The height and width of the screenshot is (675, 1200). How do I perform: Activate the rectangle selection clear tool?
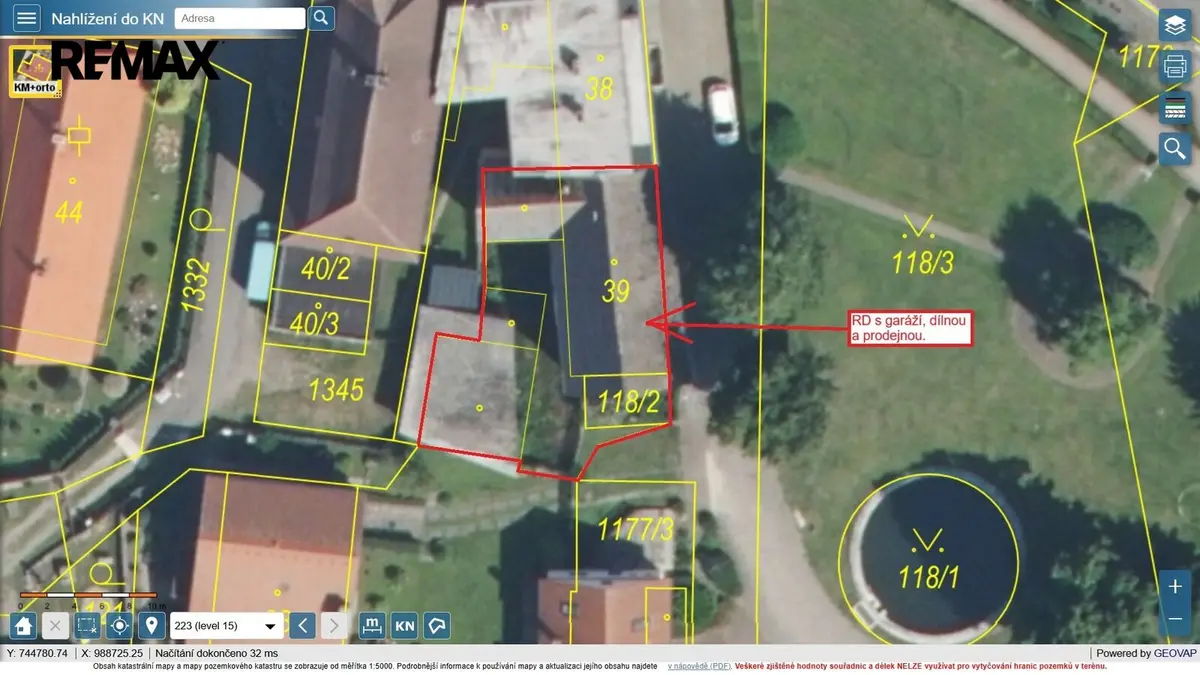87,626
